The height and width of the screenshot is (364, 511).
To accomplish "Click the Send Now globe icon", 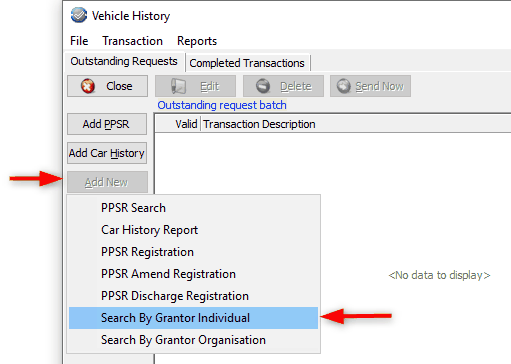I will tap(343, 86).
